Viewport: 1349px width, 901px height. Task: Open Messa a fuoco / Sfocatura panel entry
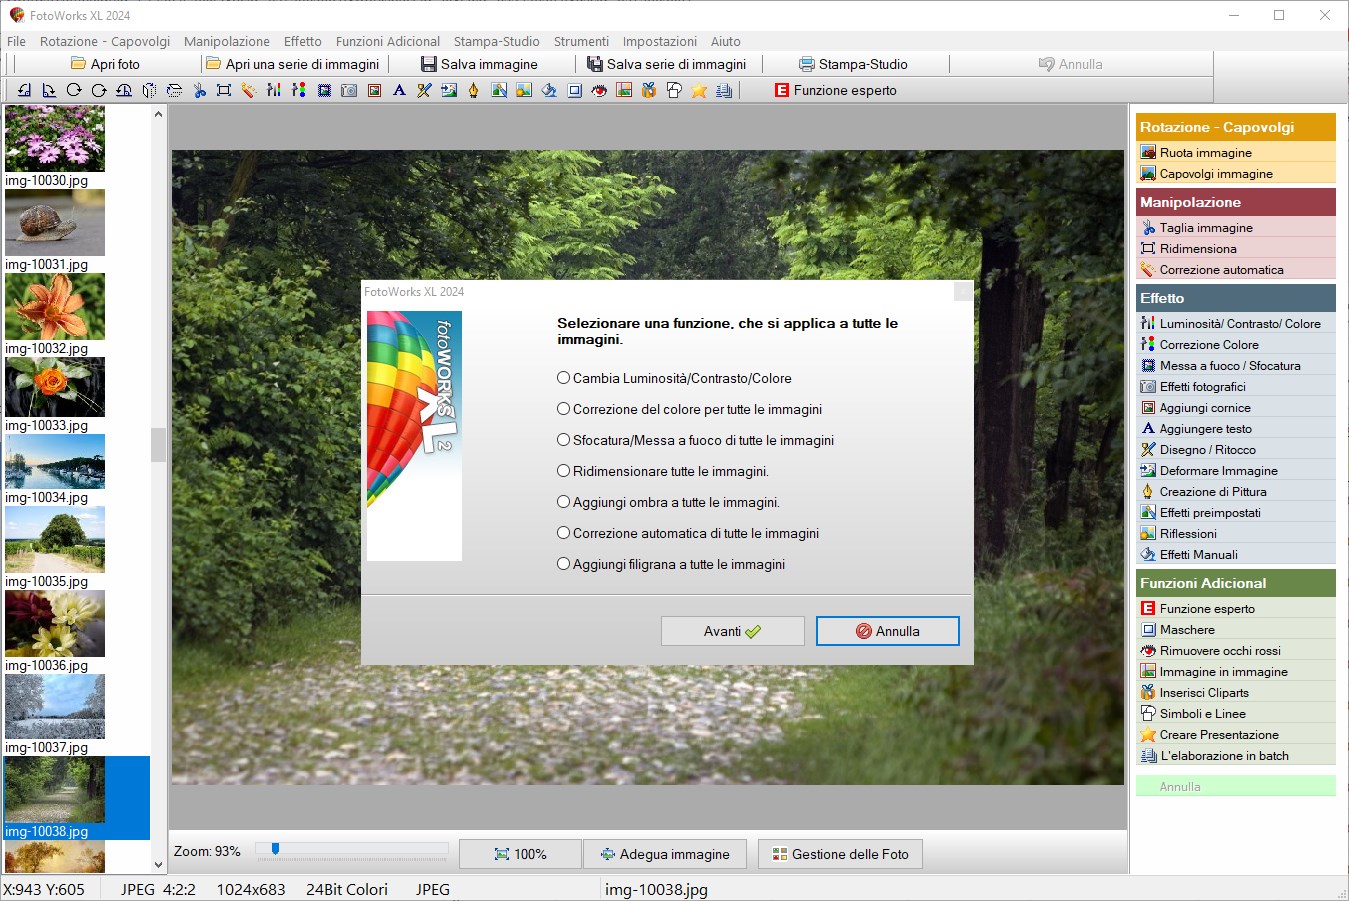click(1235, 365)
